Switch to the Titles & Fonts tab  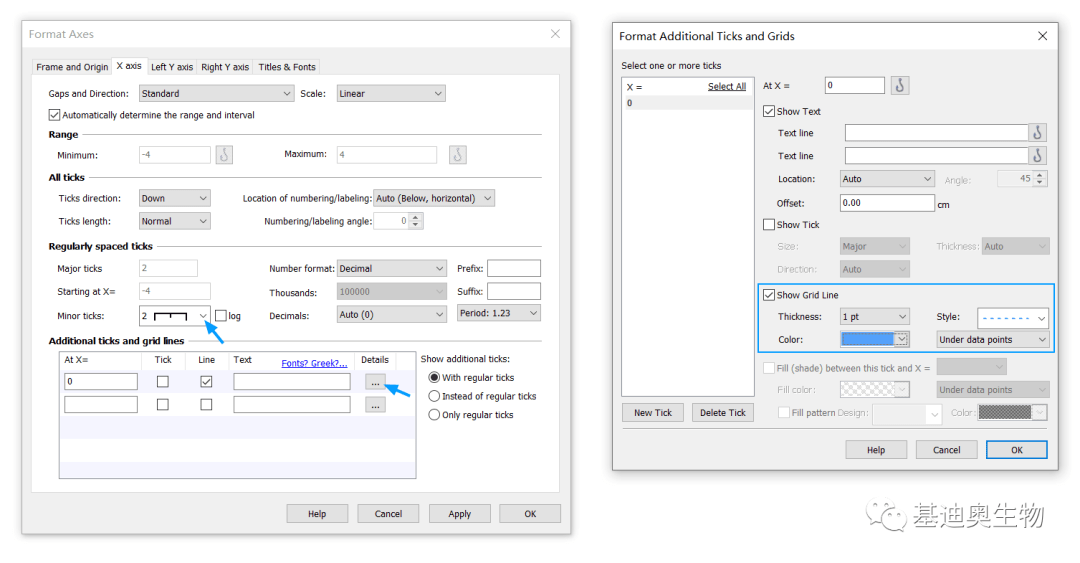(287, 67)
